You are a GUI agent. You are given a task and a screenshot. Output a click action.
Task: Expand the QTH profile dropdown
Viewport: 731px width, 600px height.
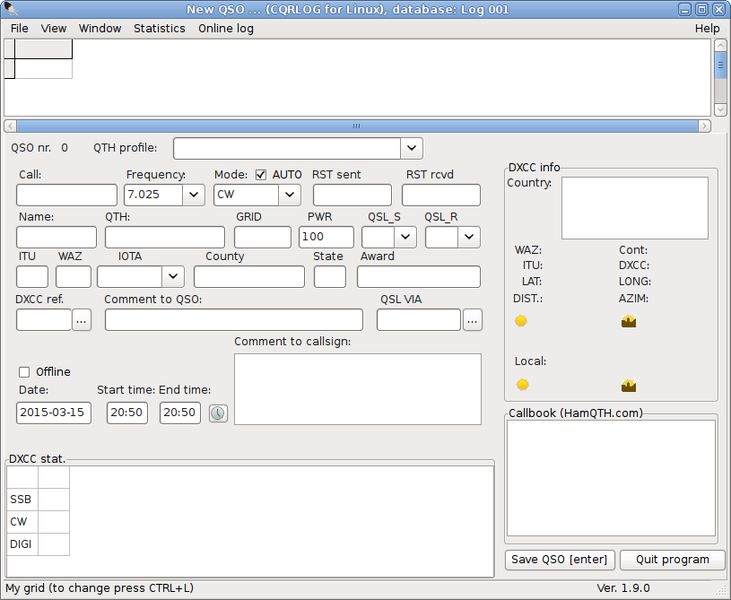(x=411, y=148)
